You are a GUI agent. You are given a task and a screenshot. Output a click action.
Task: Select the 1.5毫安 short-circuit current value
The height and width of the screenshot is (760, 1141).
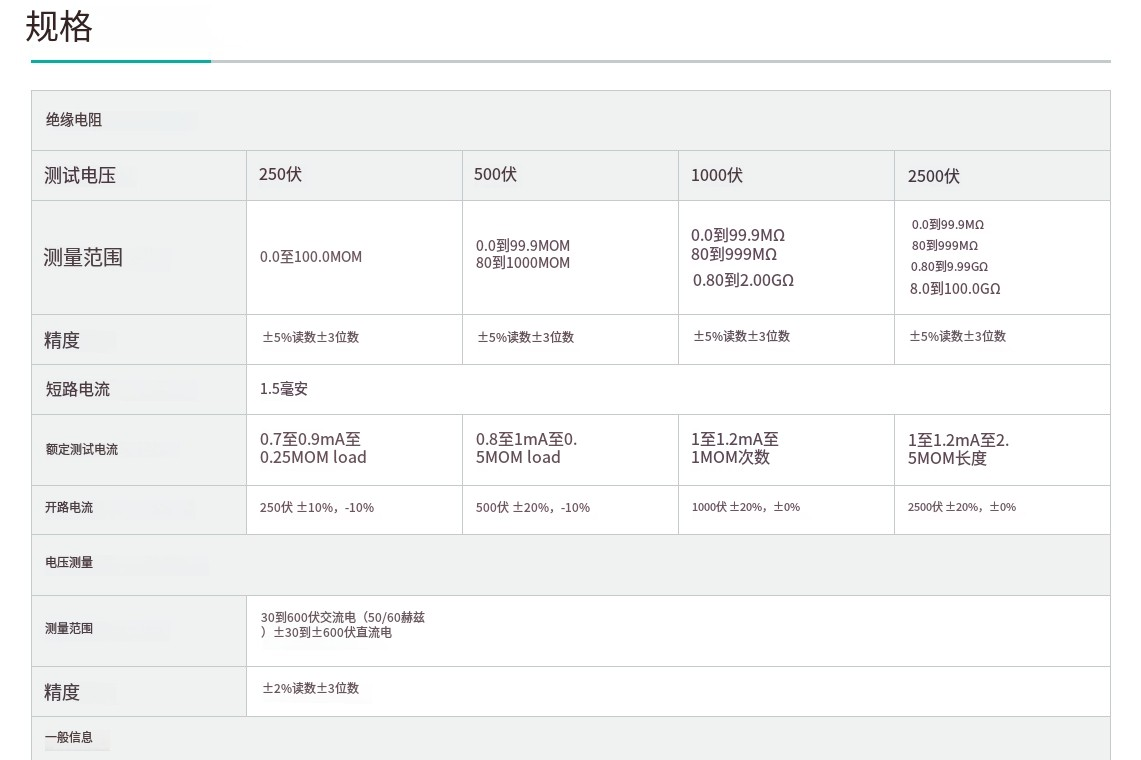click(x=284, y=389)
